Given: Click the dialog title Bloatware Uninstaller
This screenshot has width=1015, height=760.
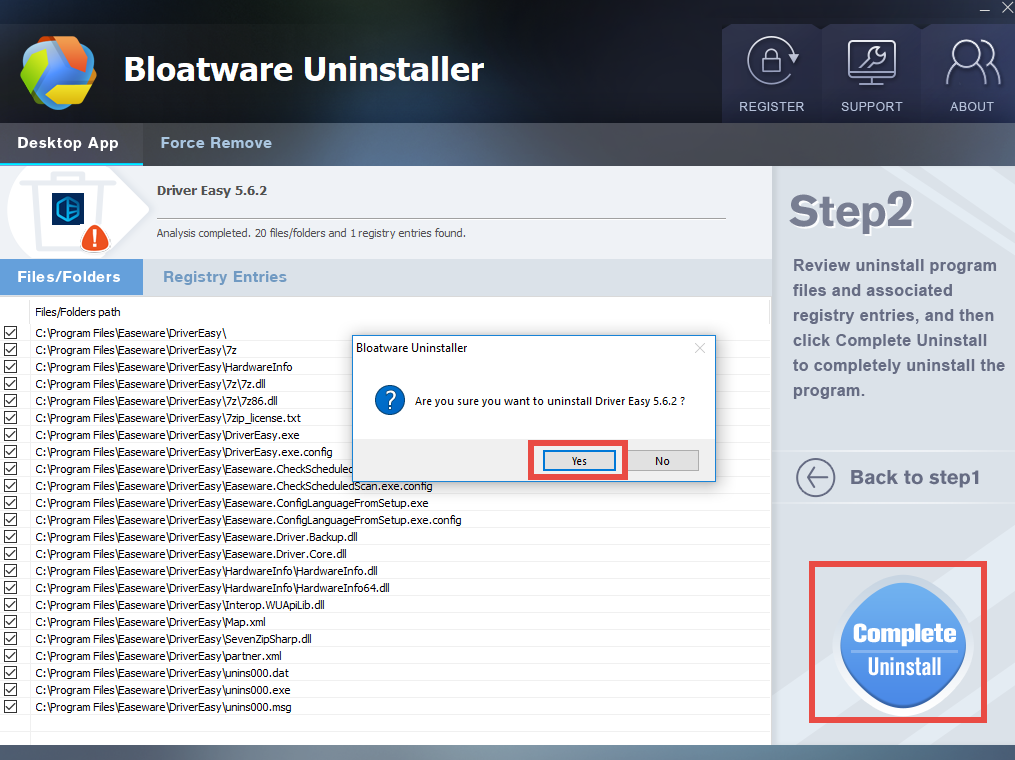Looking at the screenshot, I should (x=412, y=348).
